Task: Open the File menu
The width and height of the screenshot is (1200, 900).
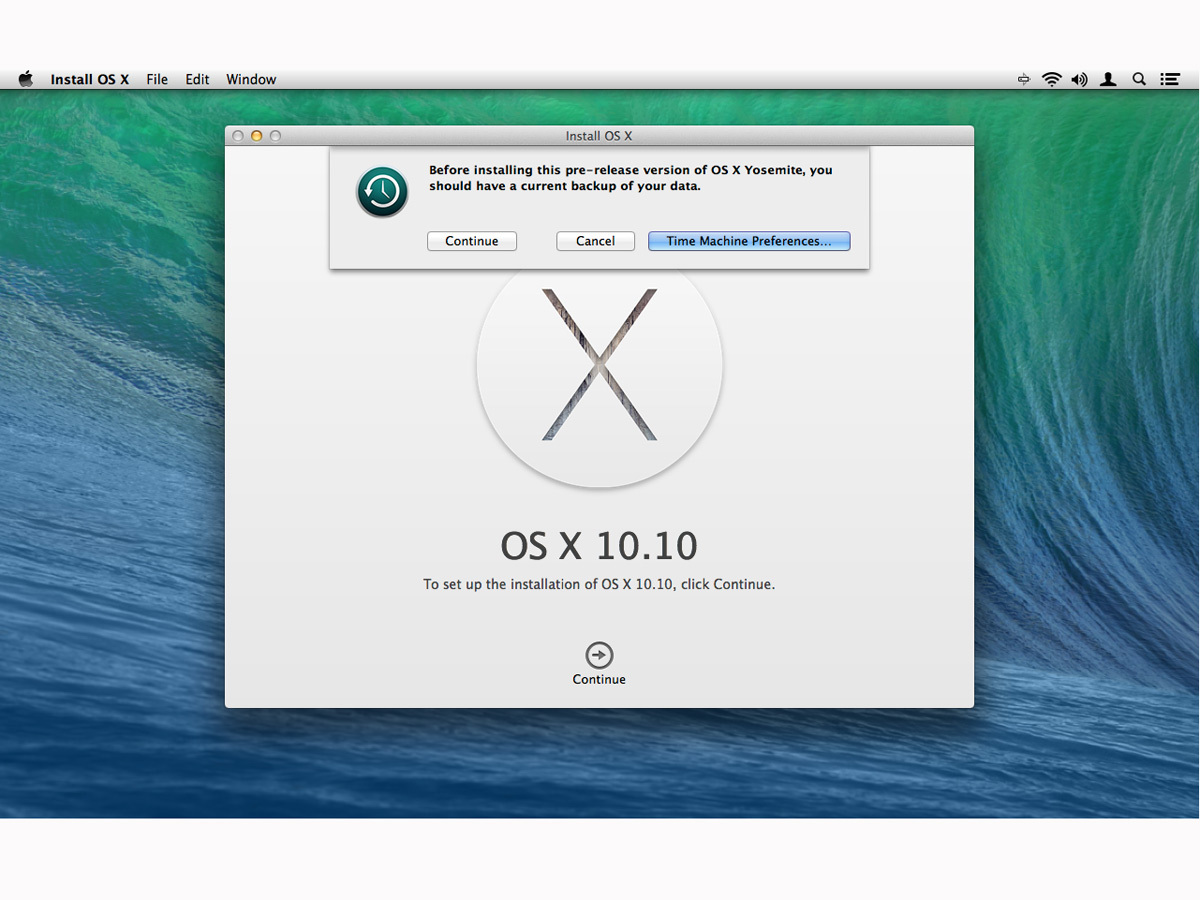Action: pos(157,79)
